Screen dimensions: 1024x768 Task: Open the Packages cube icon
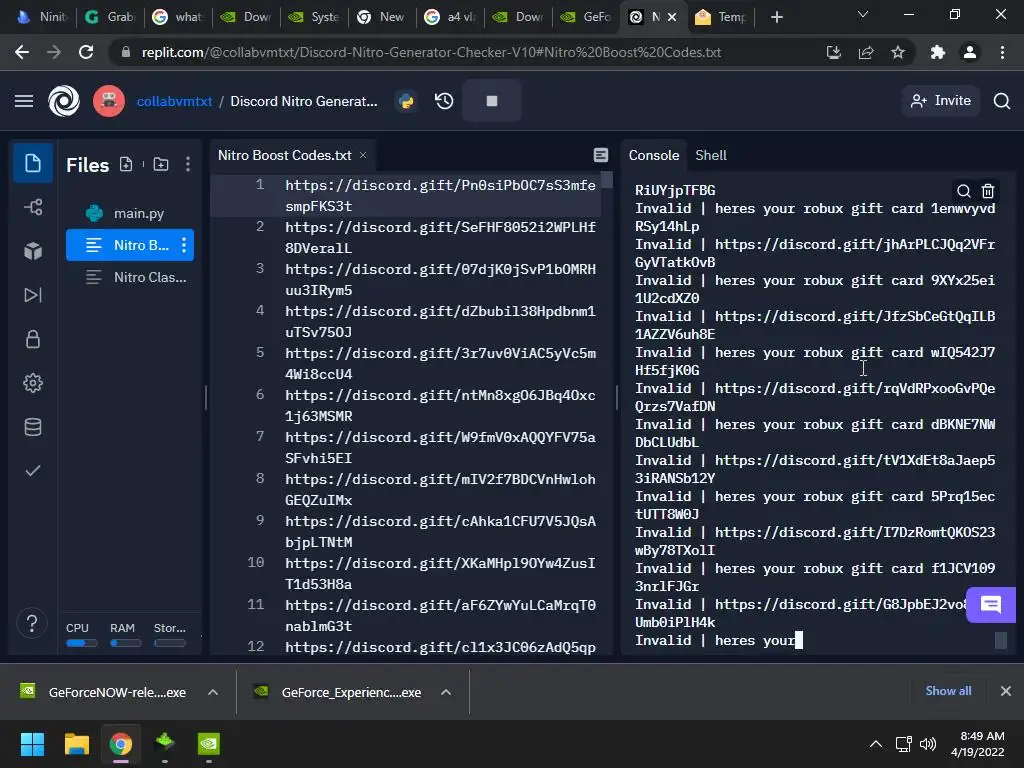click(33, 251)
